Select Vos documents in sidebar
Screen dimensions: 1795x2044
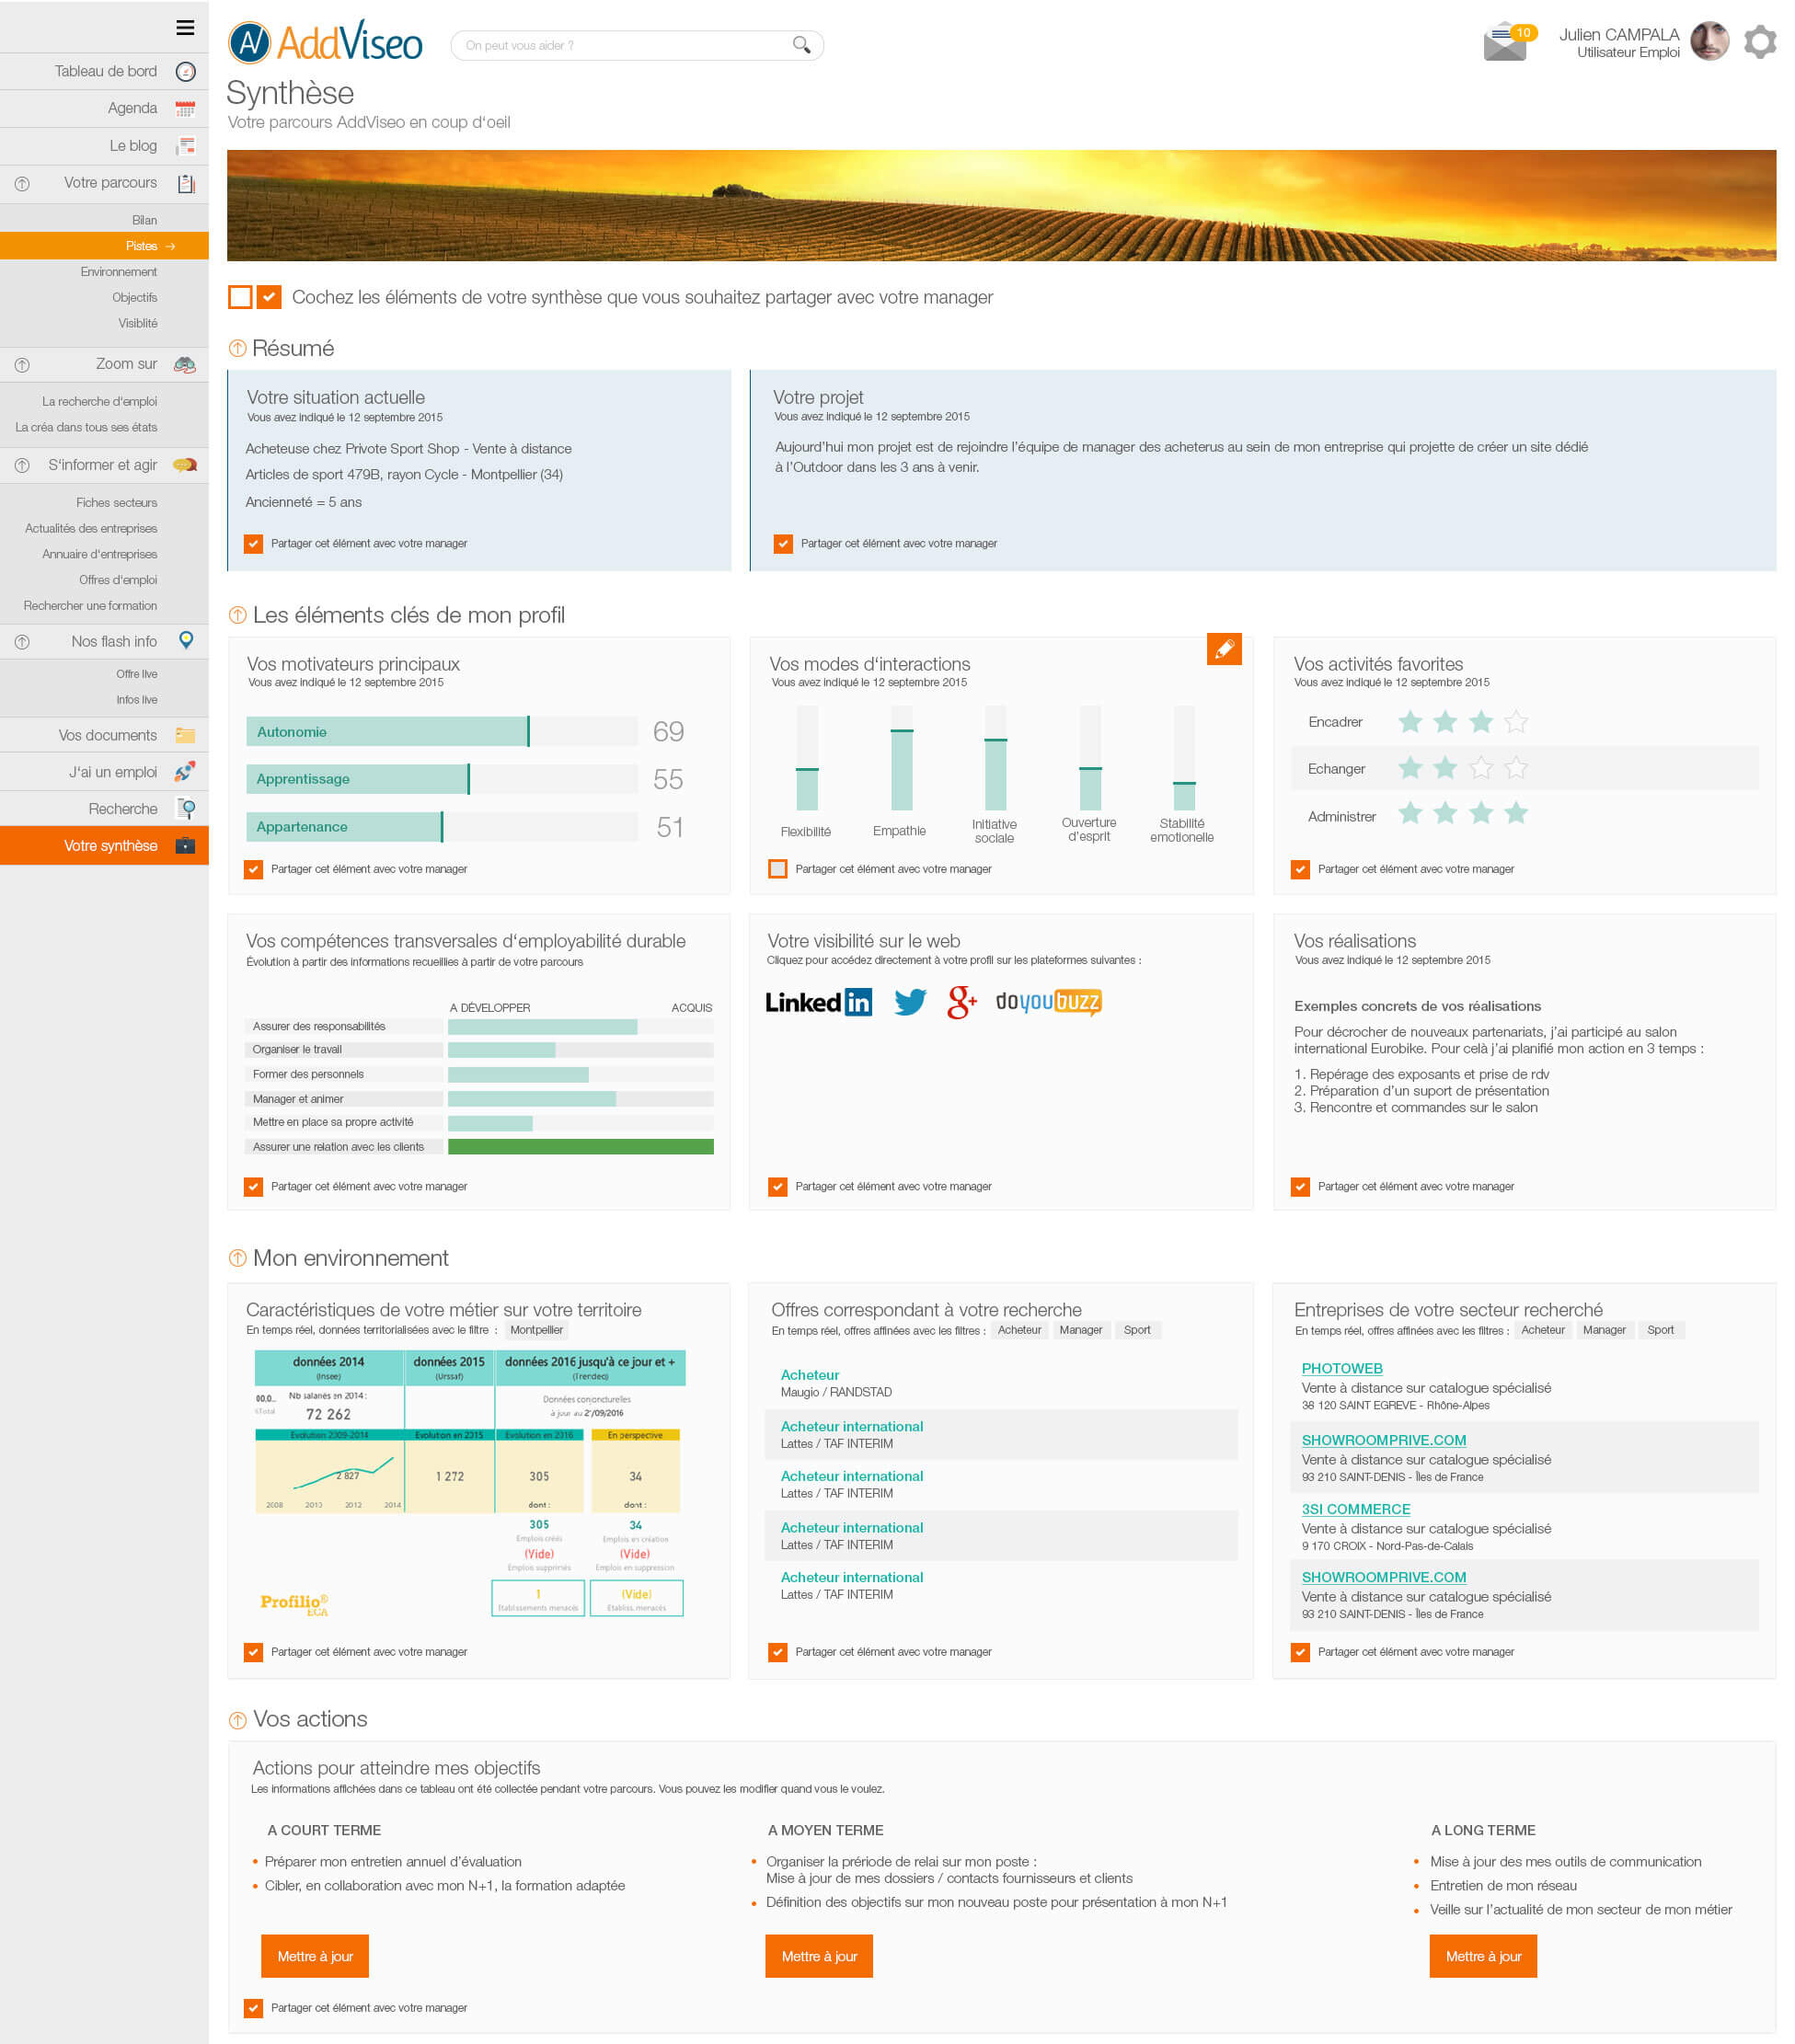[108, 735]
